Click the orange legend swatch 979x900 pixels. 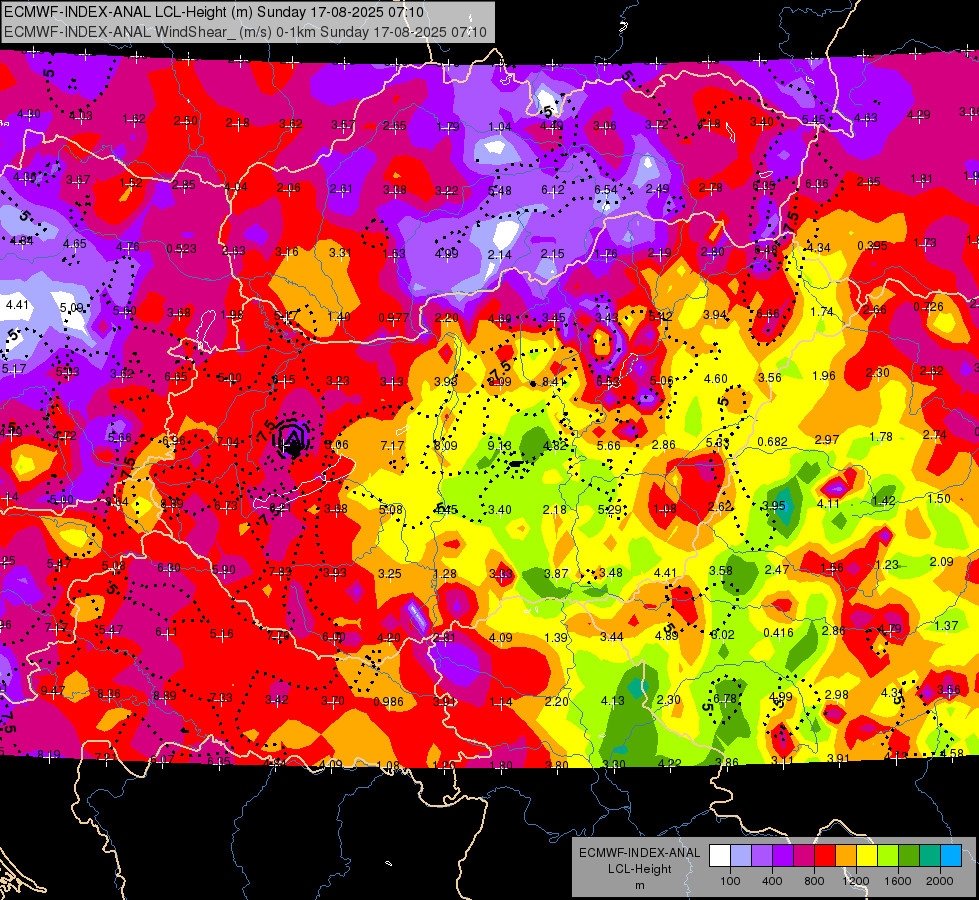click(x=846, y=856)
